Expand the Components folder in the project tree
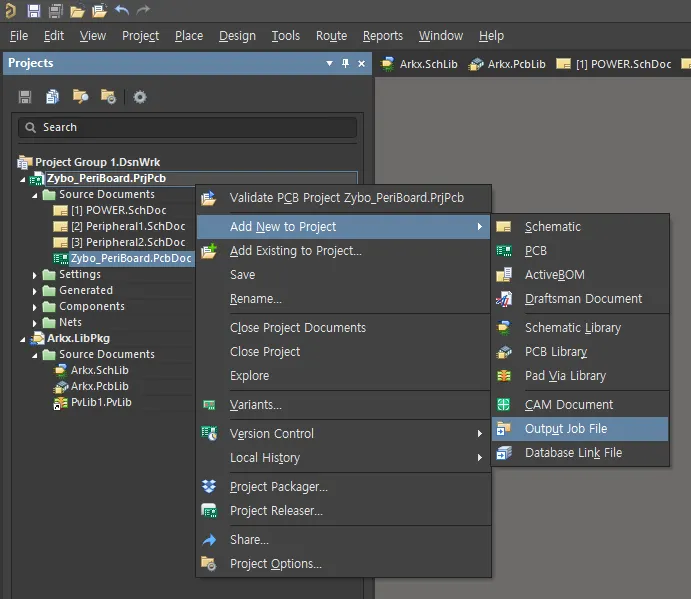The image size is (691, 599). pos(36,307)
